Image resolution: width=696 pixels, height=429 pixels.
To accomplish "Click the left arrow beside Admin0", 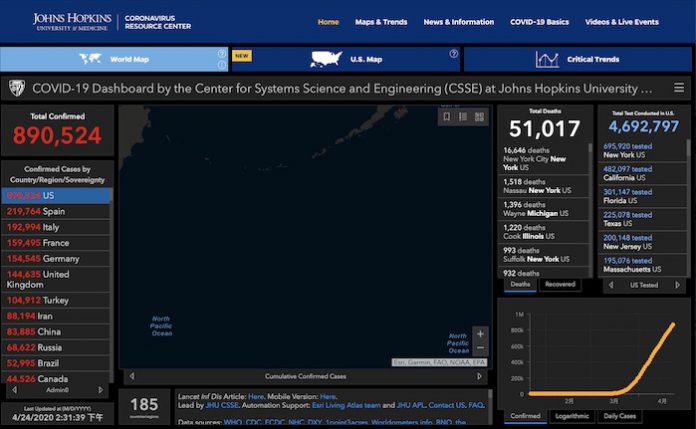I will pos(15,390).
